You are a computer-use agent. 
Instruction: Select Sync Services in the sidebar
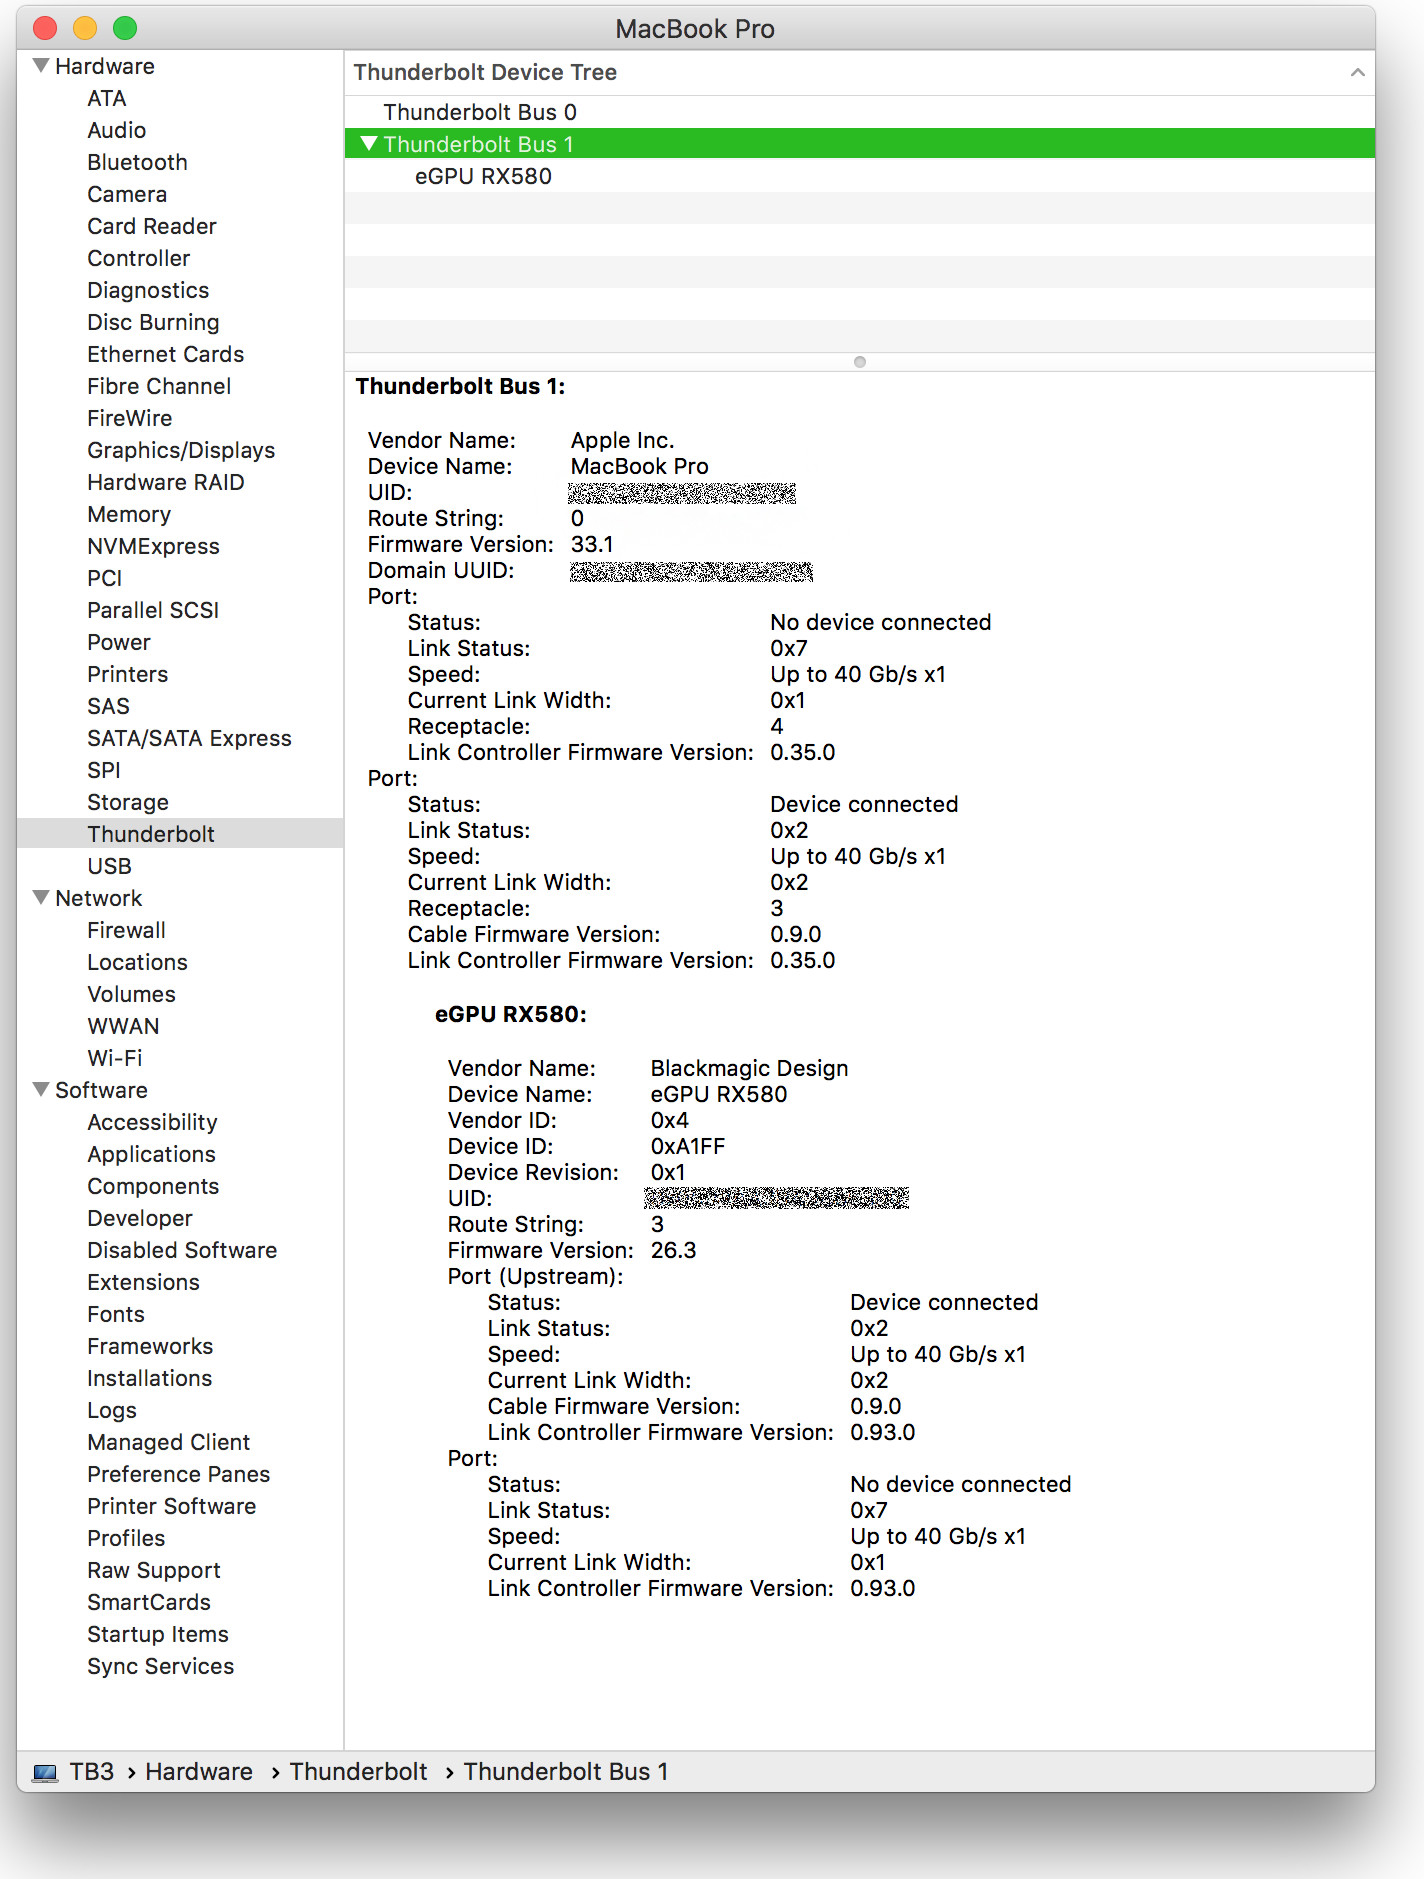point(160,1666)
